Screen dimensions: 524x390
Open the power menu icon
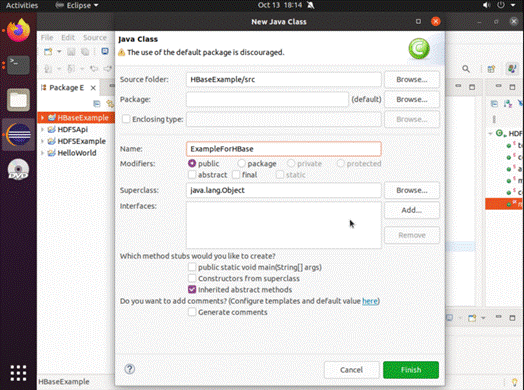pyautogui.click(x=501, y=5)
